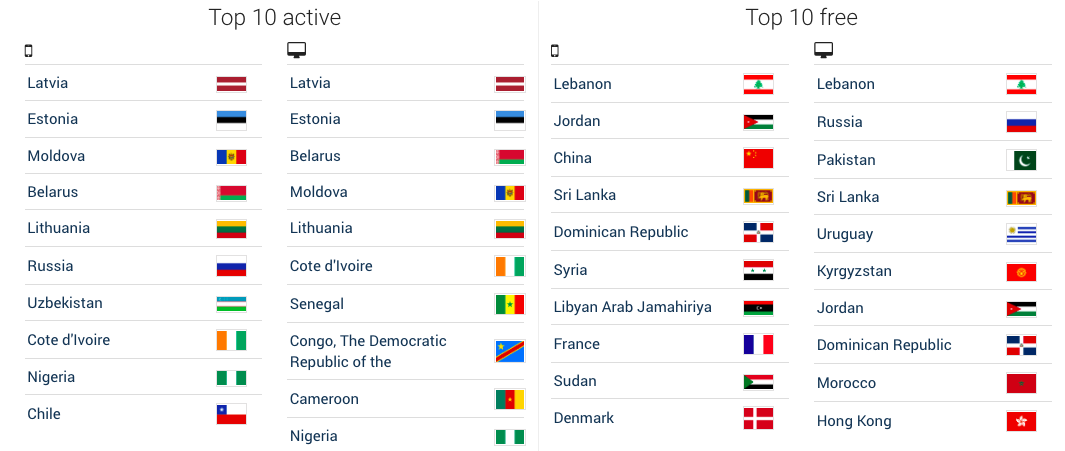Click the Chile flag icon
Image resolution: width=1065 pixels, height=451 pixels.
(x=232, y=414)
